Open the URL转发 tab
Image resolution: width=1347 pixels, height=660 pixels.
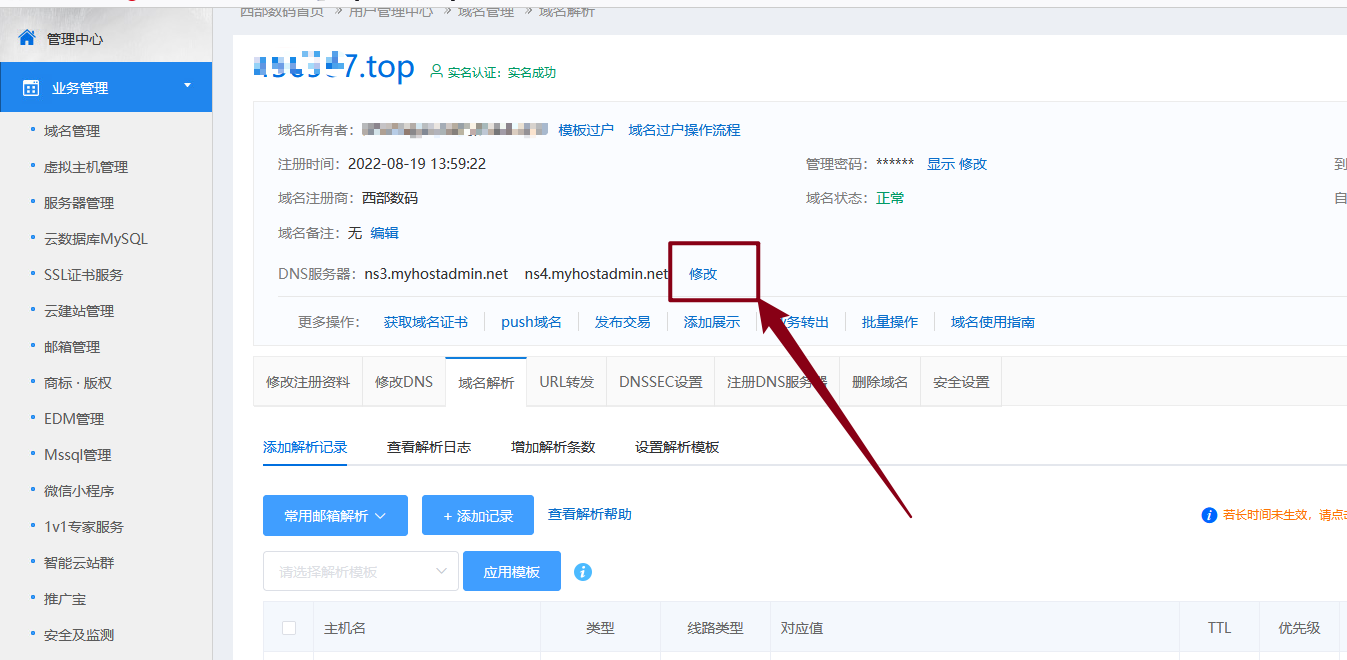point(566,382)
